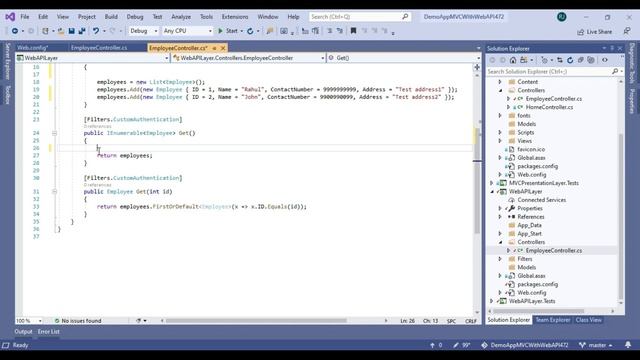
Task: Click the Navigate Backward icon
Action: click(15, 31)
